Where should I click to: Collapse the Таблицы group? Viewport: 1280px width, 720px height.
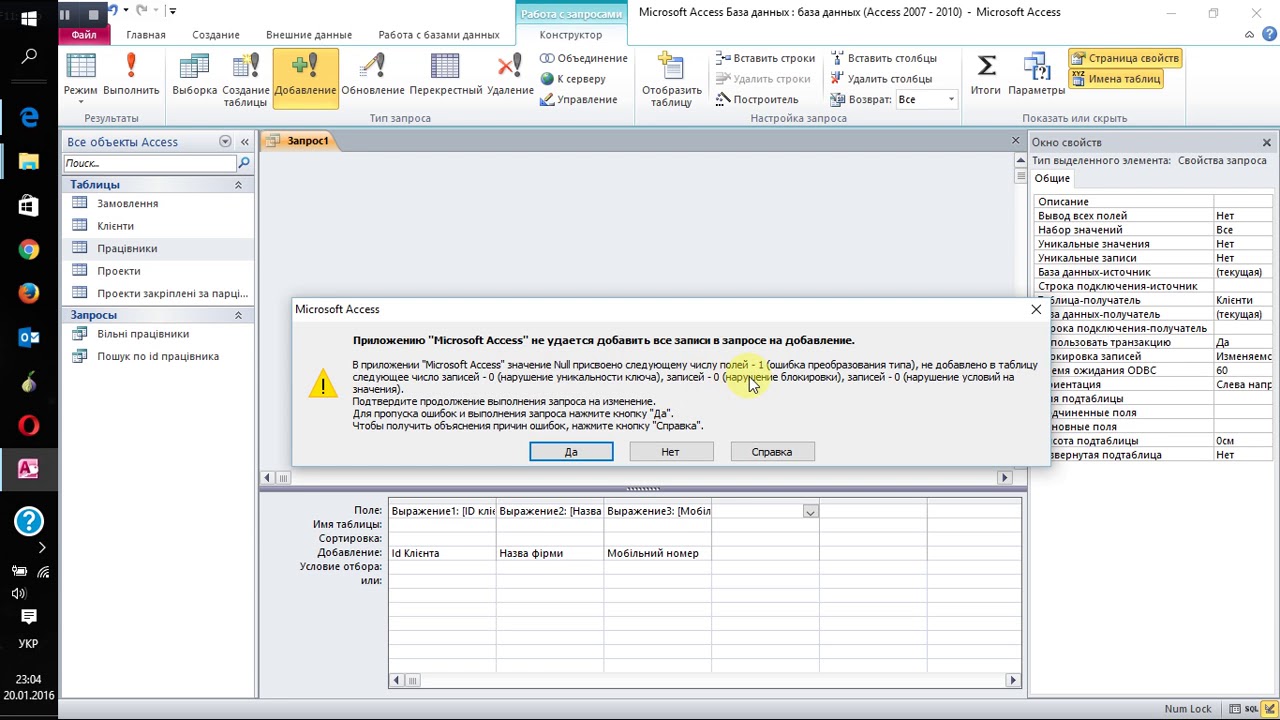coord(238,185)
